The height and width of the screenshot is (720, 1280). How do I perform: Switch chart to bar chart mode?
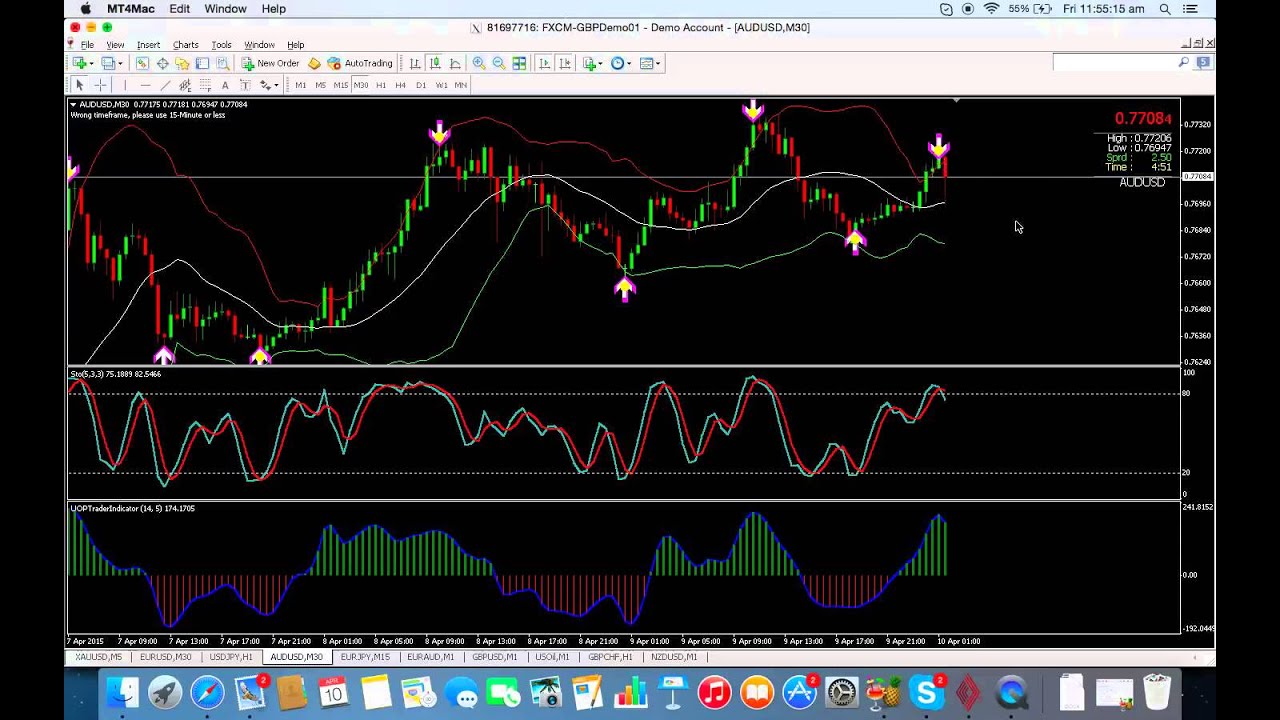[x=415, y=63]
